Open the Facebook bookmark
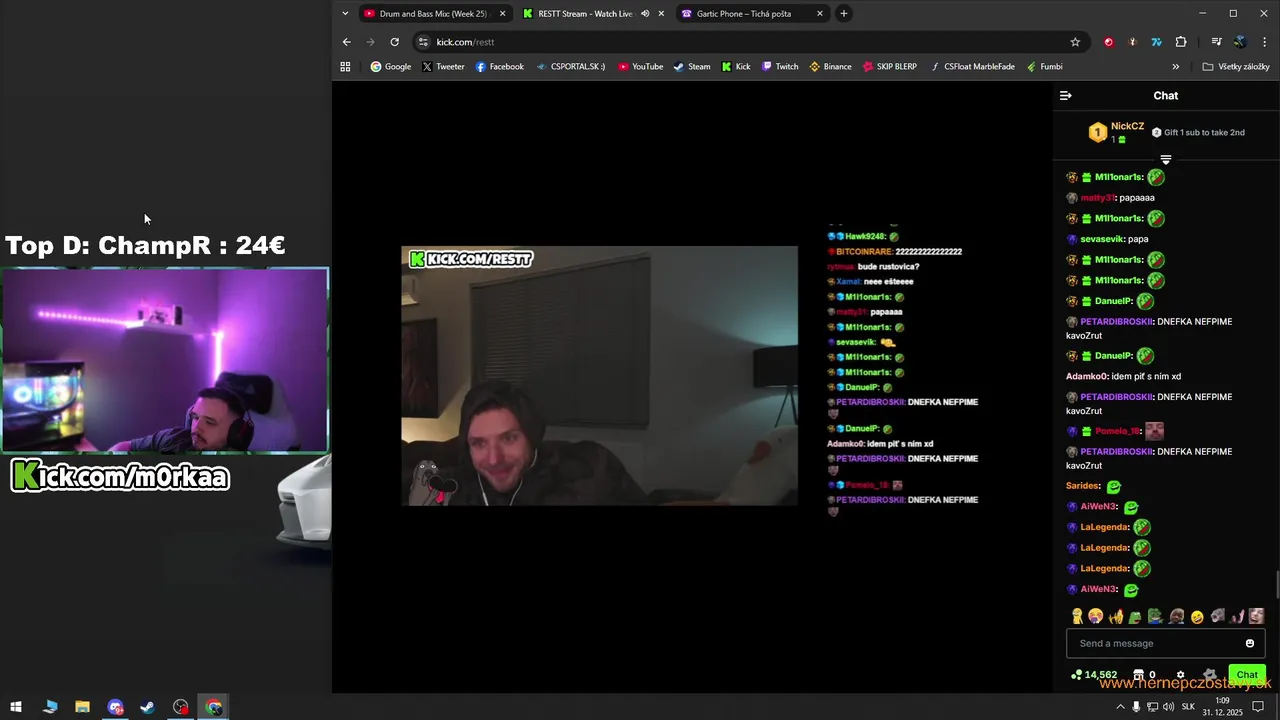1280x720 pixels. (499, 67)
